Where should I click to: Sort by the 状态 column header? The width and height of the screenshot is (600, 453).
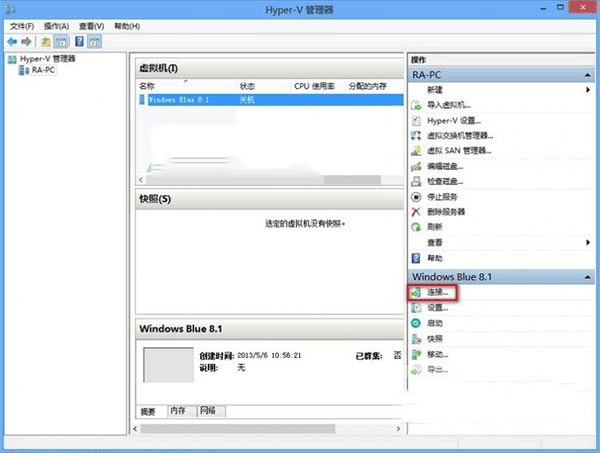(247, 86)
